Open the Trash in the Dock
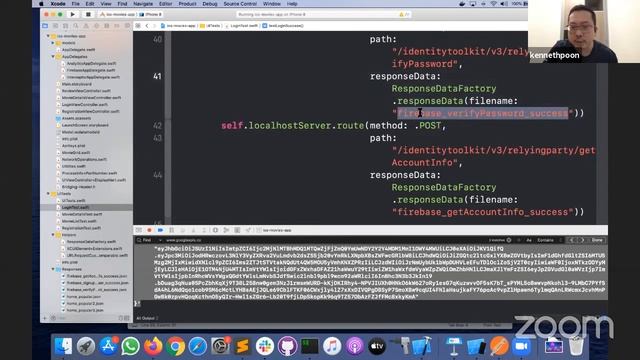 (x=576, y=347)
